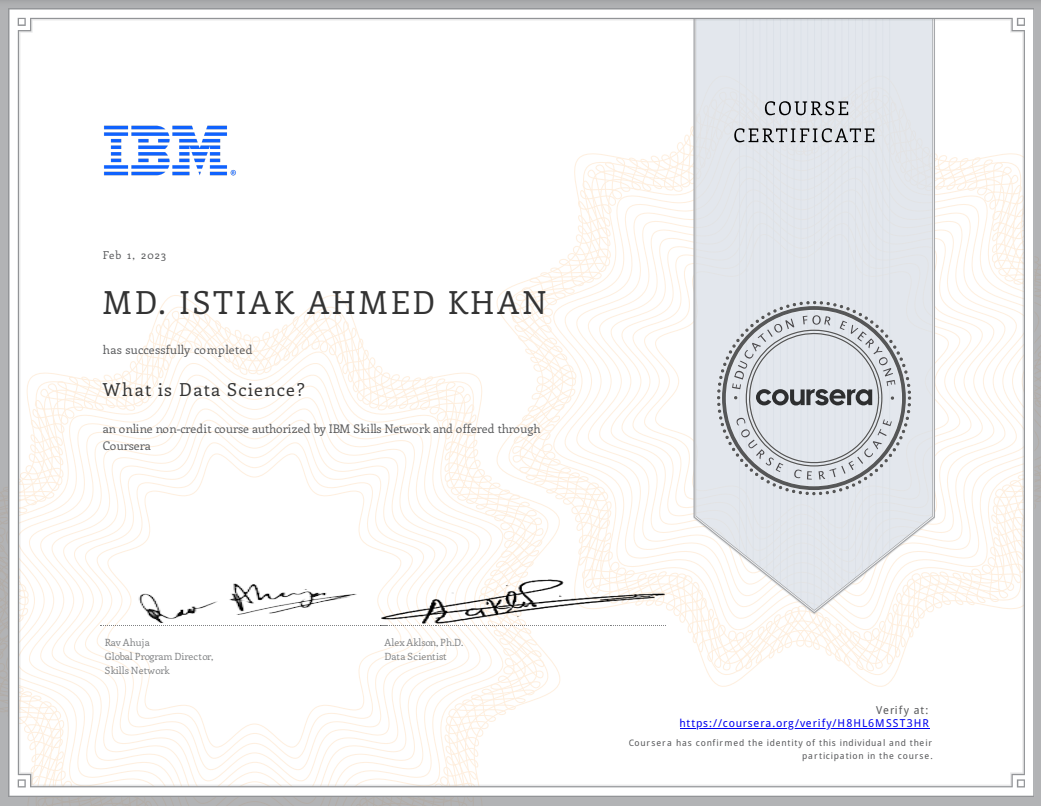Click the coursera wordmark inside the seal
Image resolution: width=1041 pixels, height=806 pixels.
click(813, 397)
